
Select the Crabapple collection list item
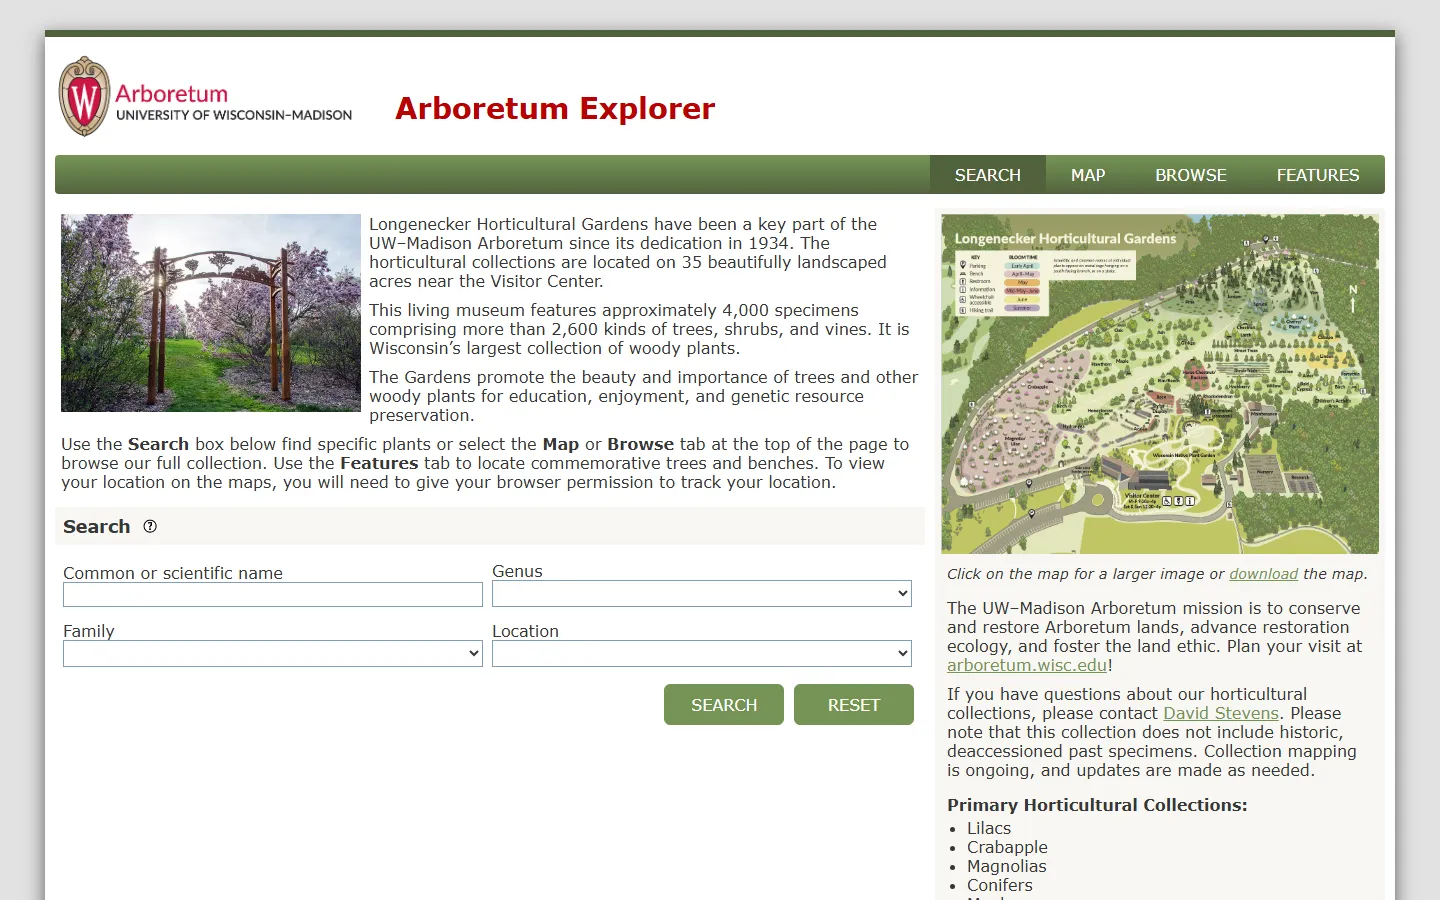(1007, 847)
